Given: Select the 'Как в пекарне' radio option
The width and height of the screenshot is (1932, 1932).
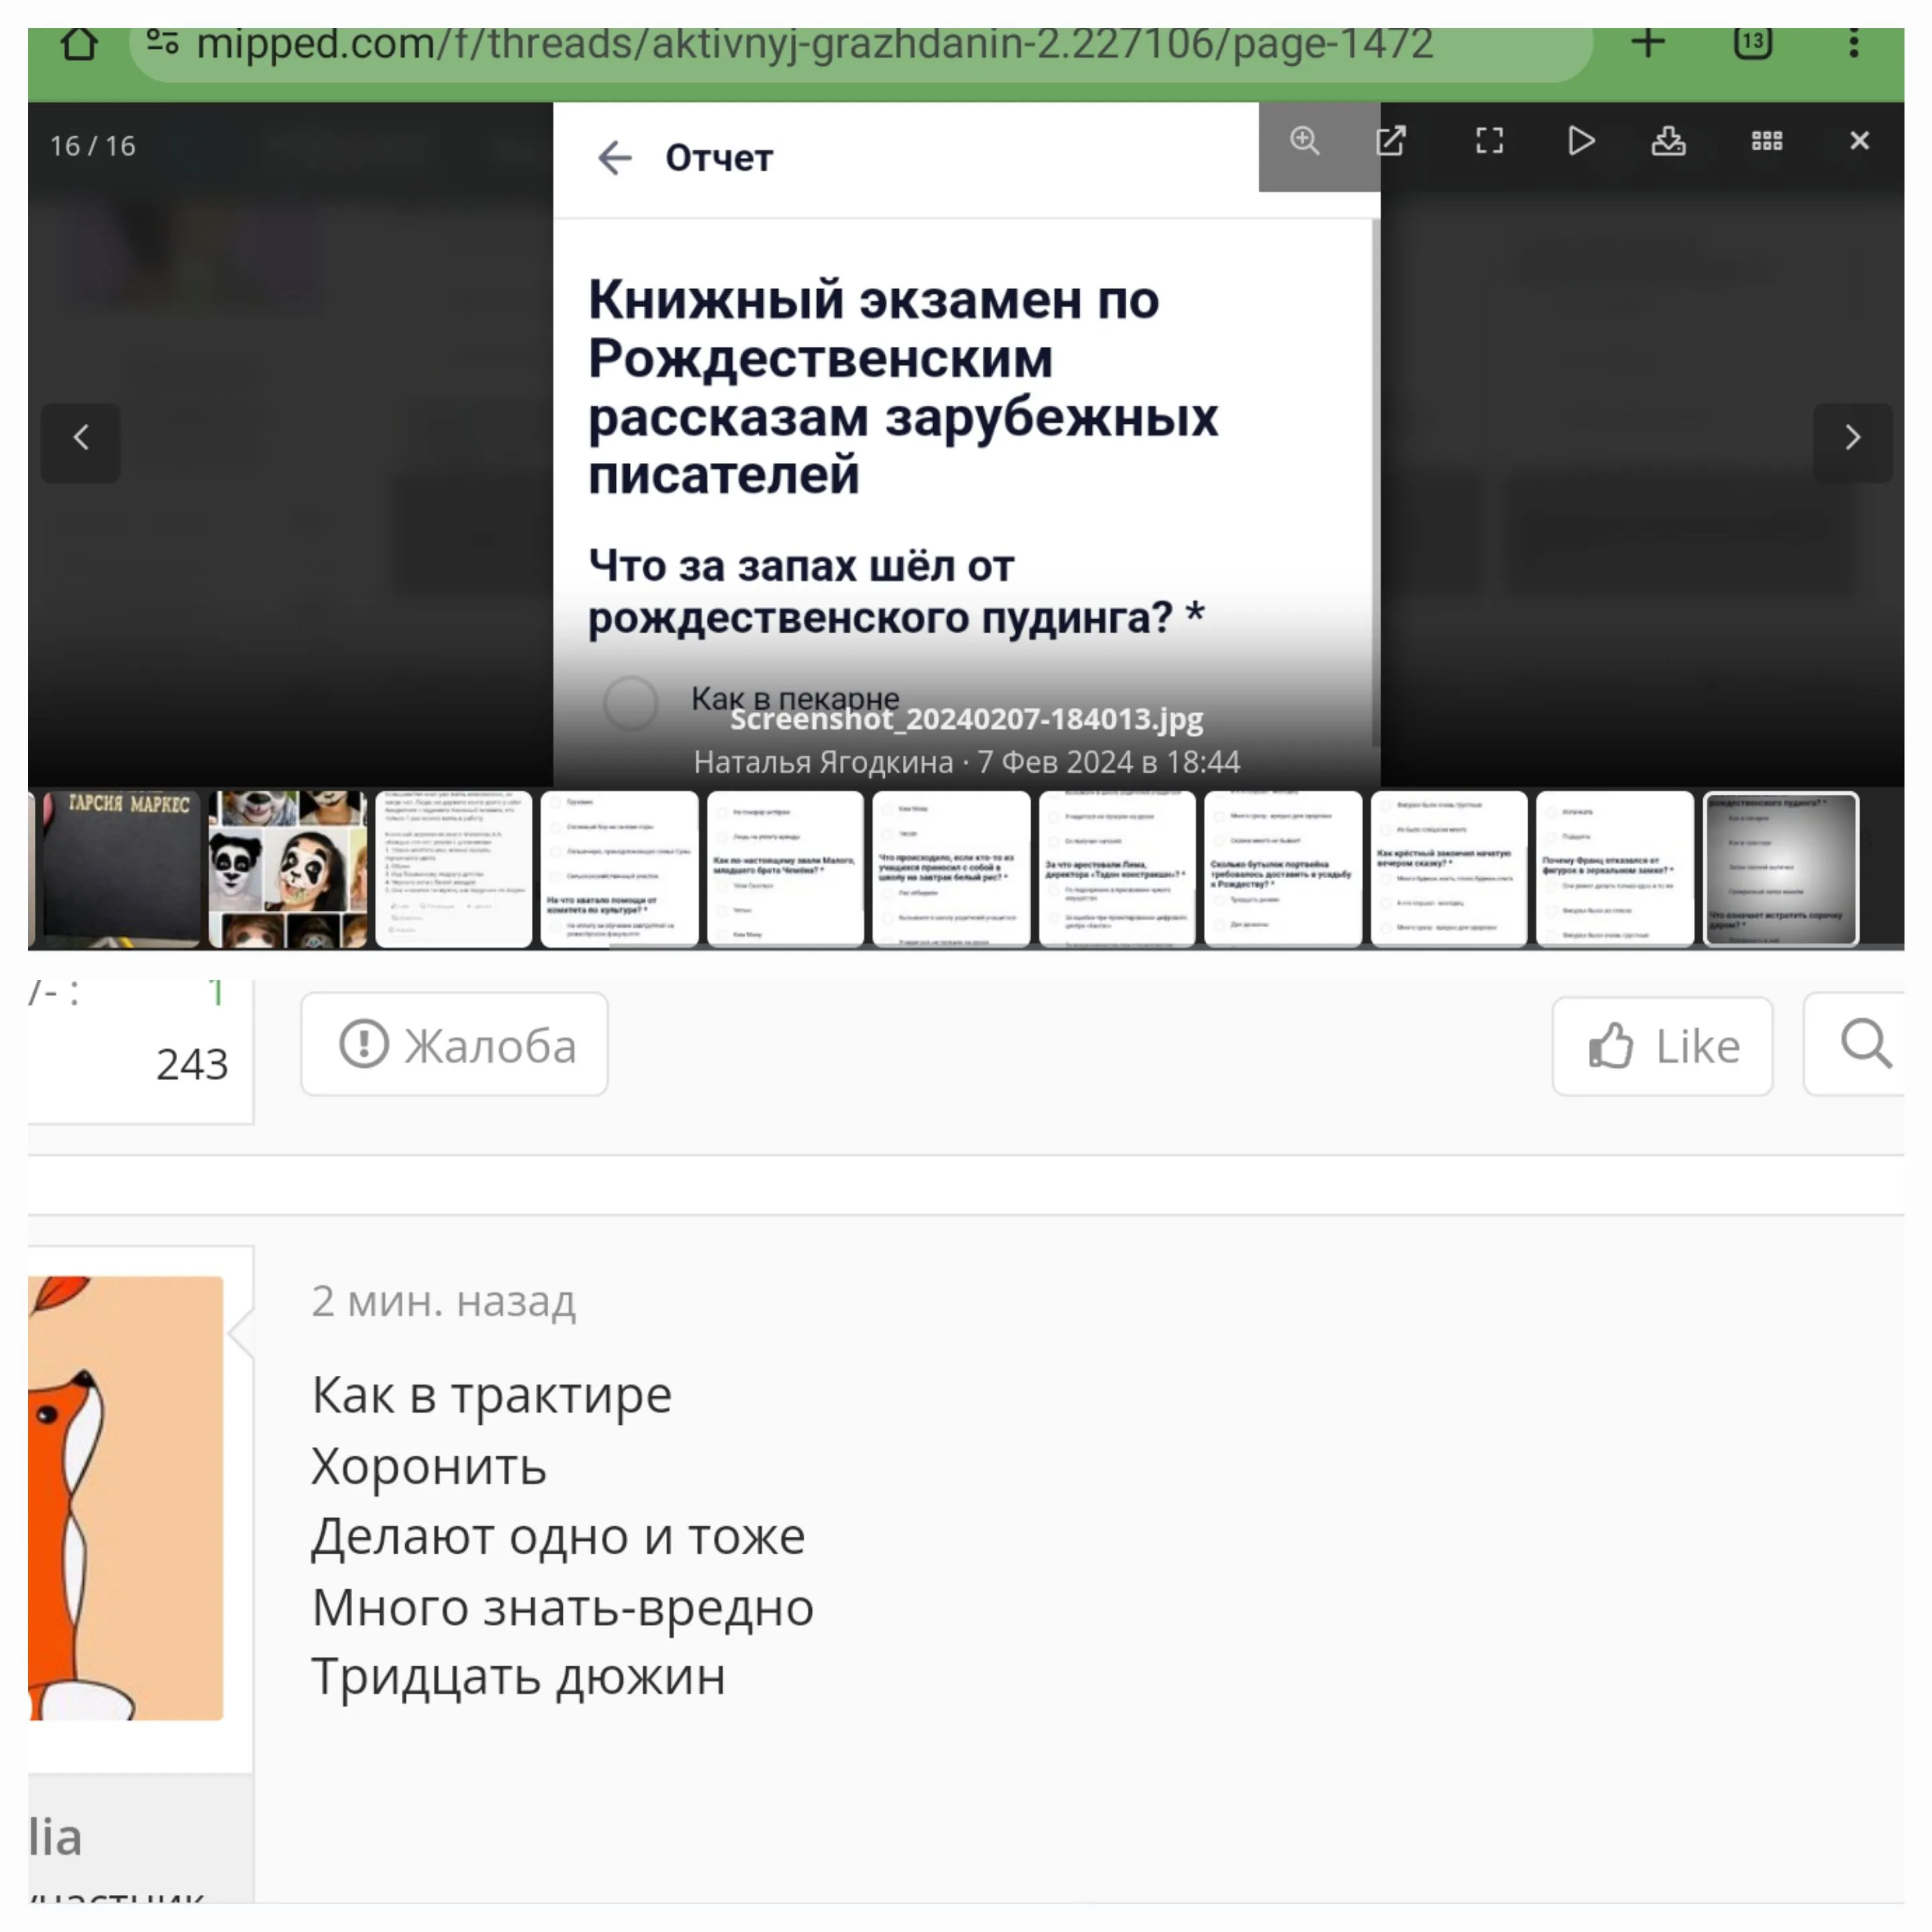Looking at the screenshot, I should click(x=631, y=703).
